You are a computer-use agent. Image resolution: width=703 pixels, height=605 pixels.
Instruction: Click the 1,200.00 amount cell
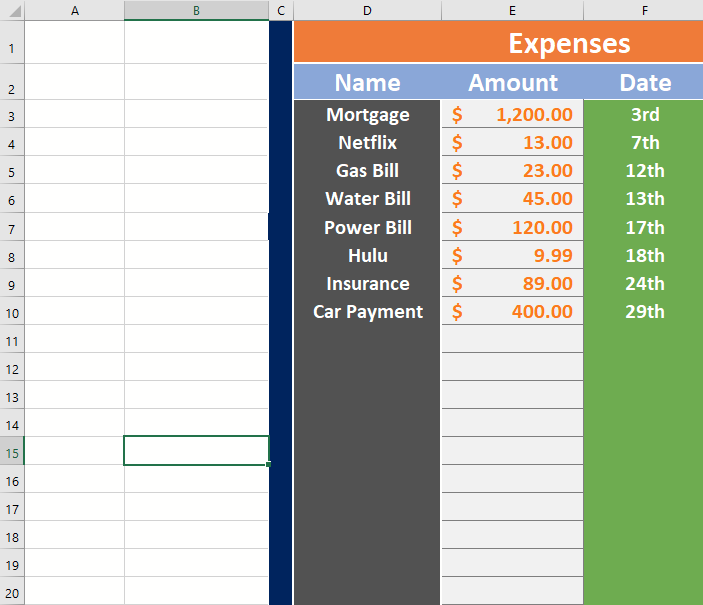click(512, 114)
